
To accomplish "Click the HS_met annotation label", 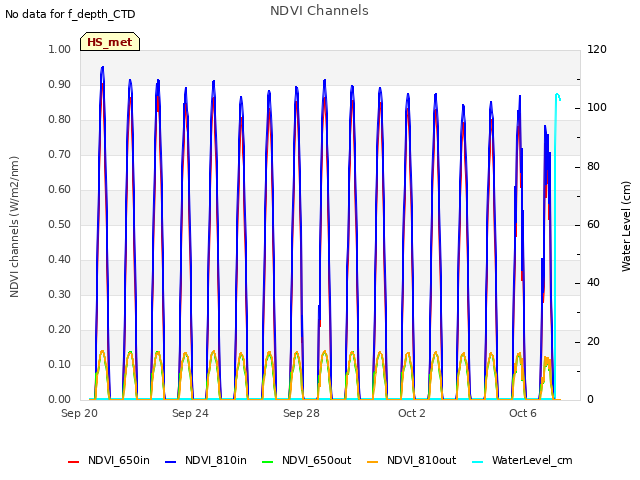I will (110, 42).
